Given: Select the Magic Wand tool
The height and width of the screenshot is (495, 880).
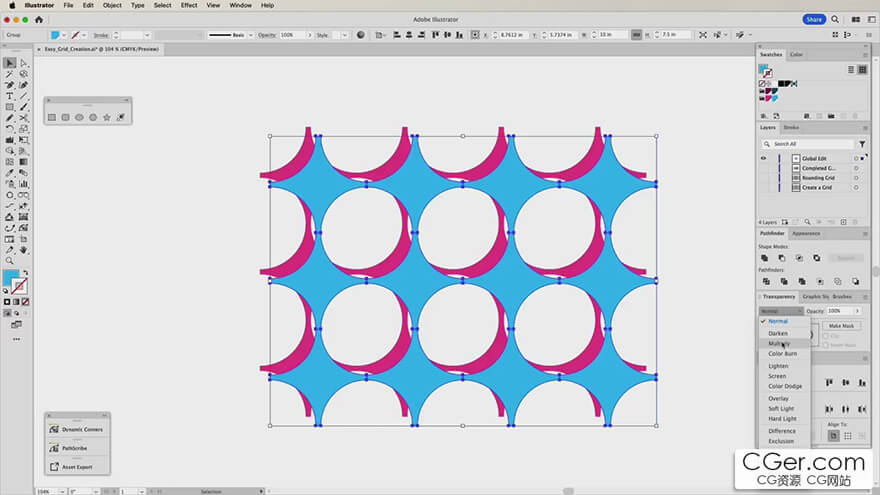Looking at the screenshot, I should (10, 74).
